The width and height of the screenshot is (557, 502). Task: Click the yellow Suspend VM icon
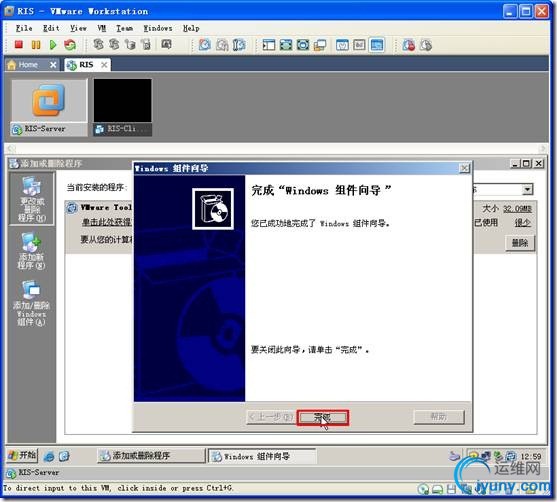[36, 45]
